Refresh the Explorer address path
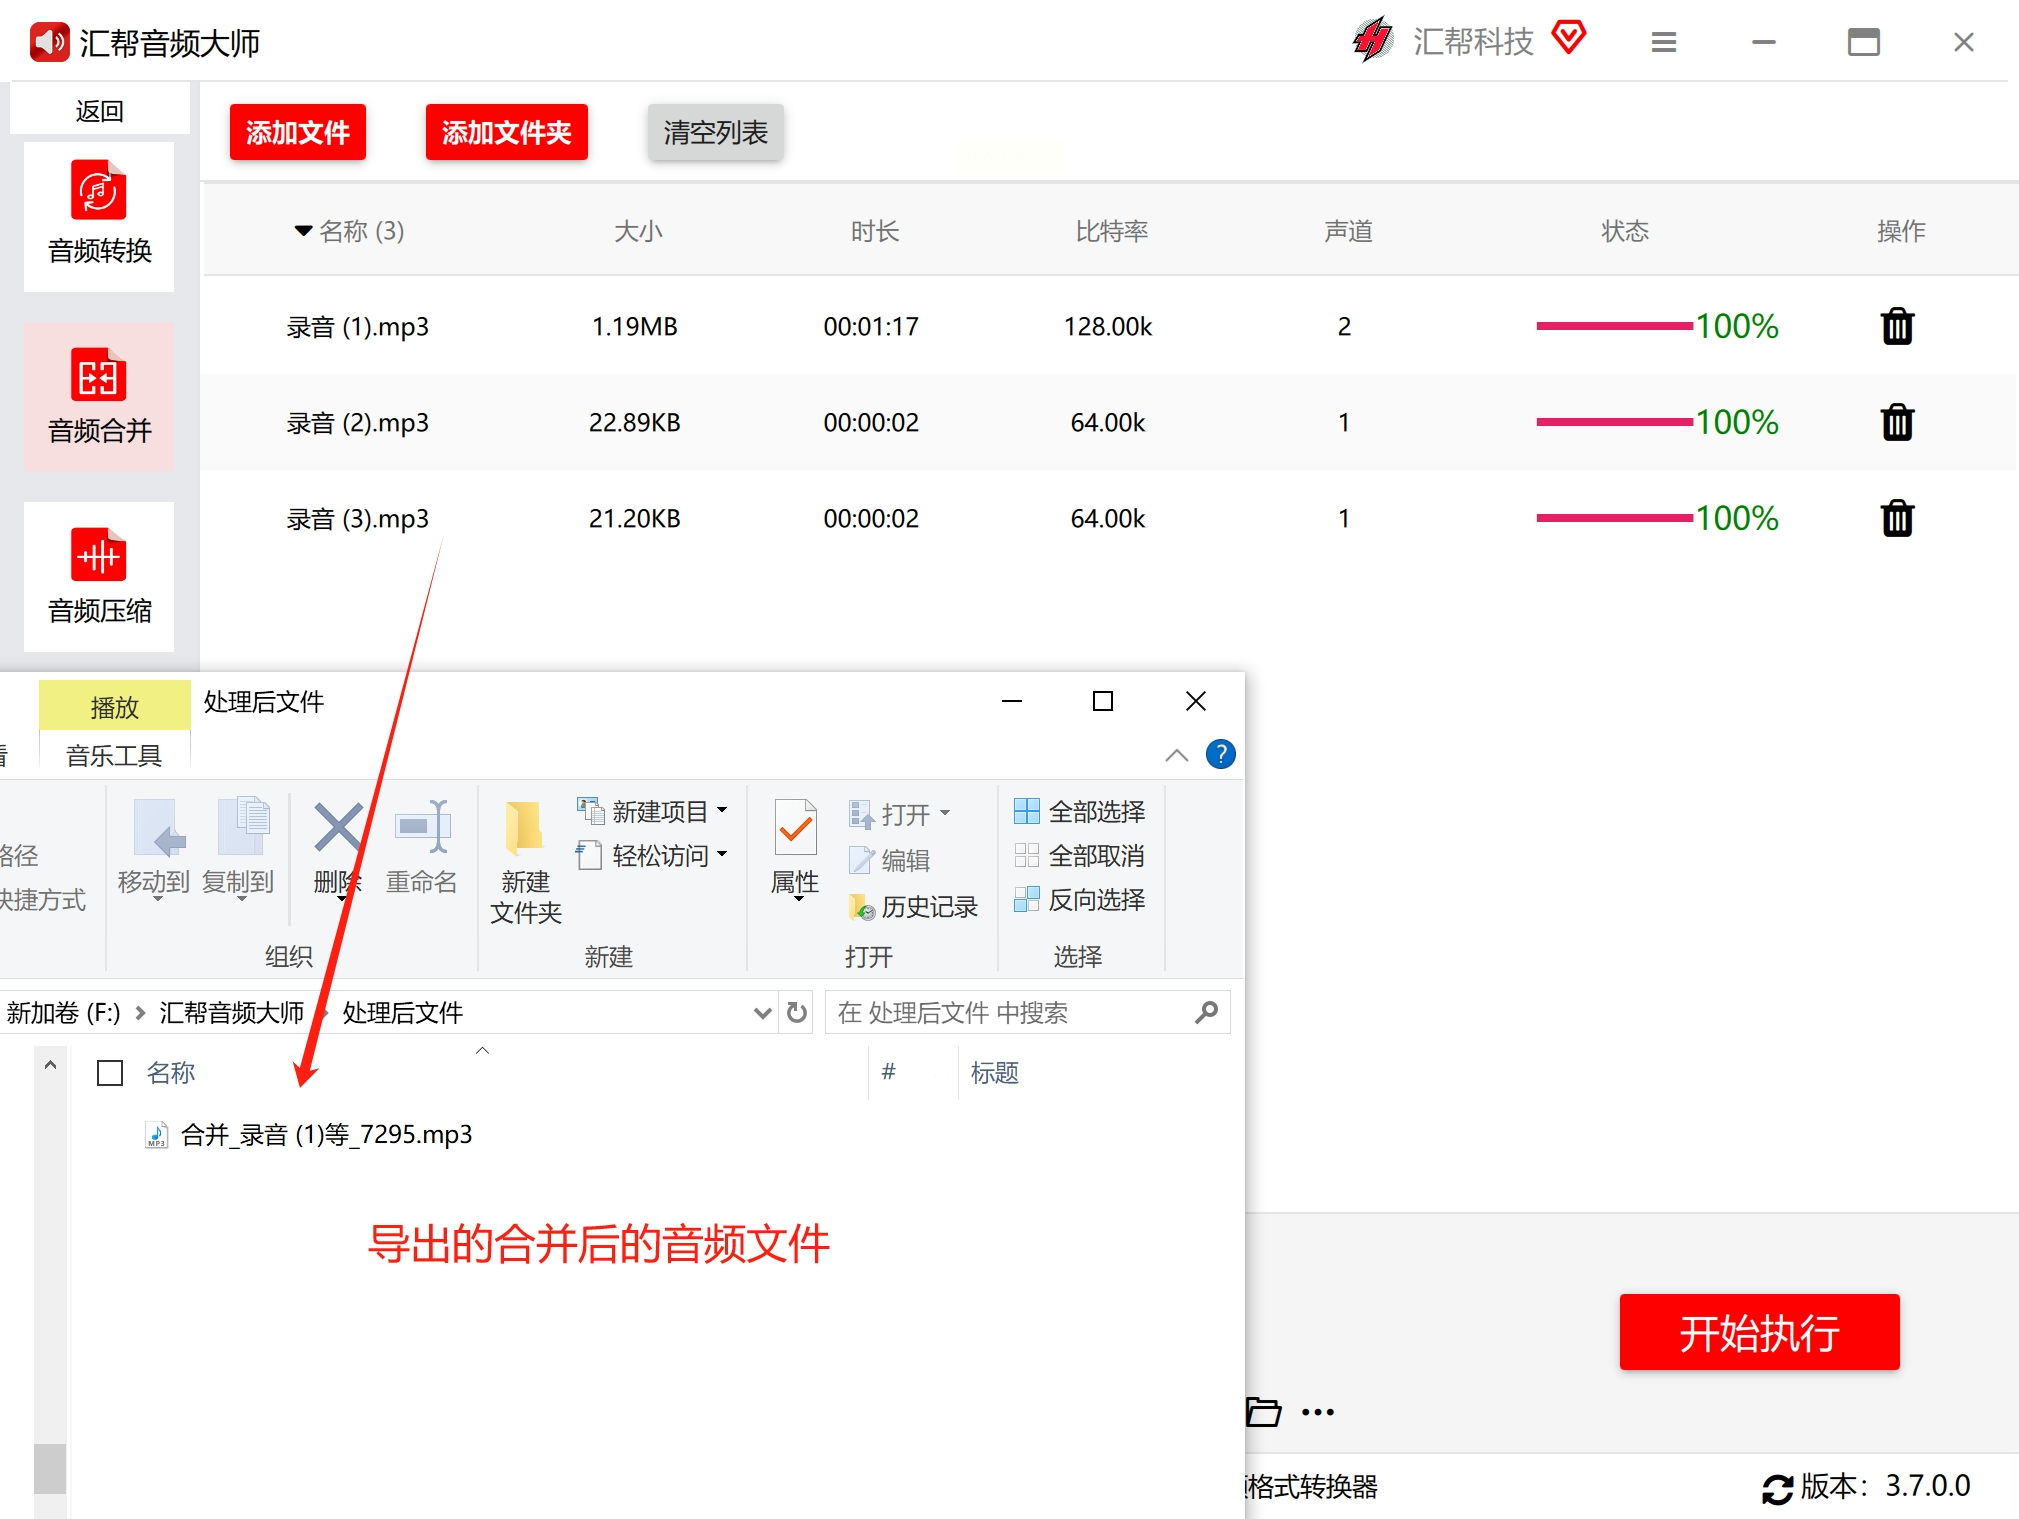The height and width of the screenshot is (1519, 2019). (x=797, y=1013)
